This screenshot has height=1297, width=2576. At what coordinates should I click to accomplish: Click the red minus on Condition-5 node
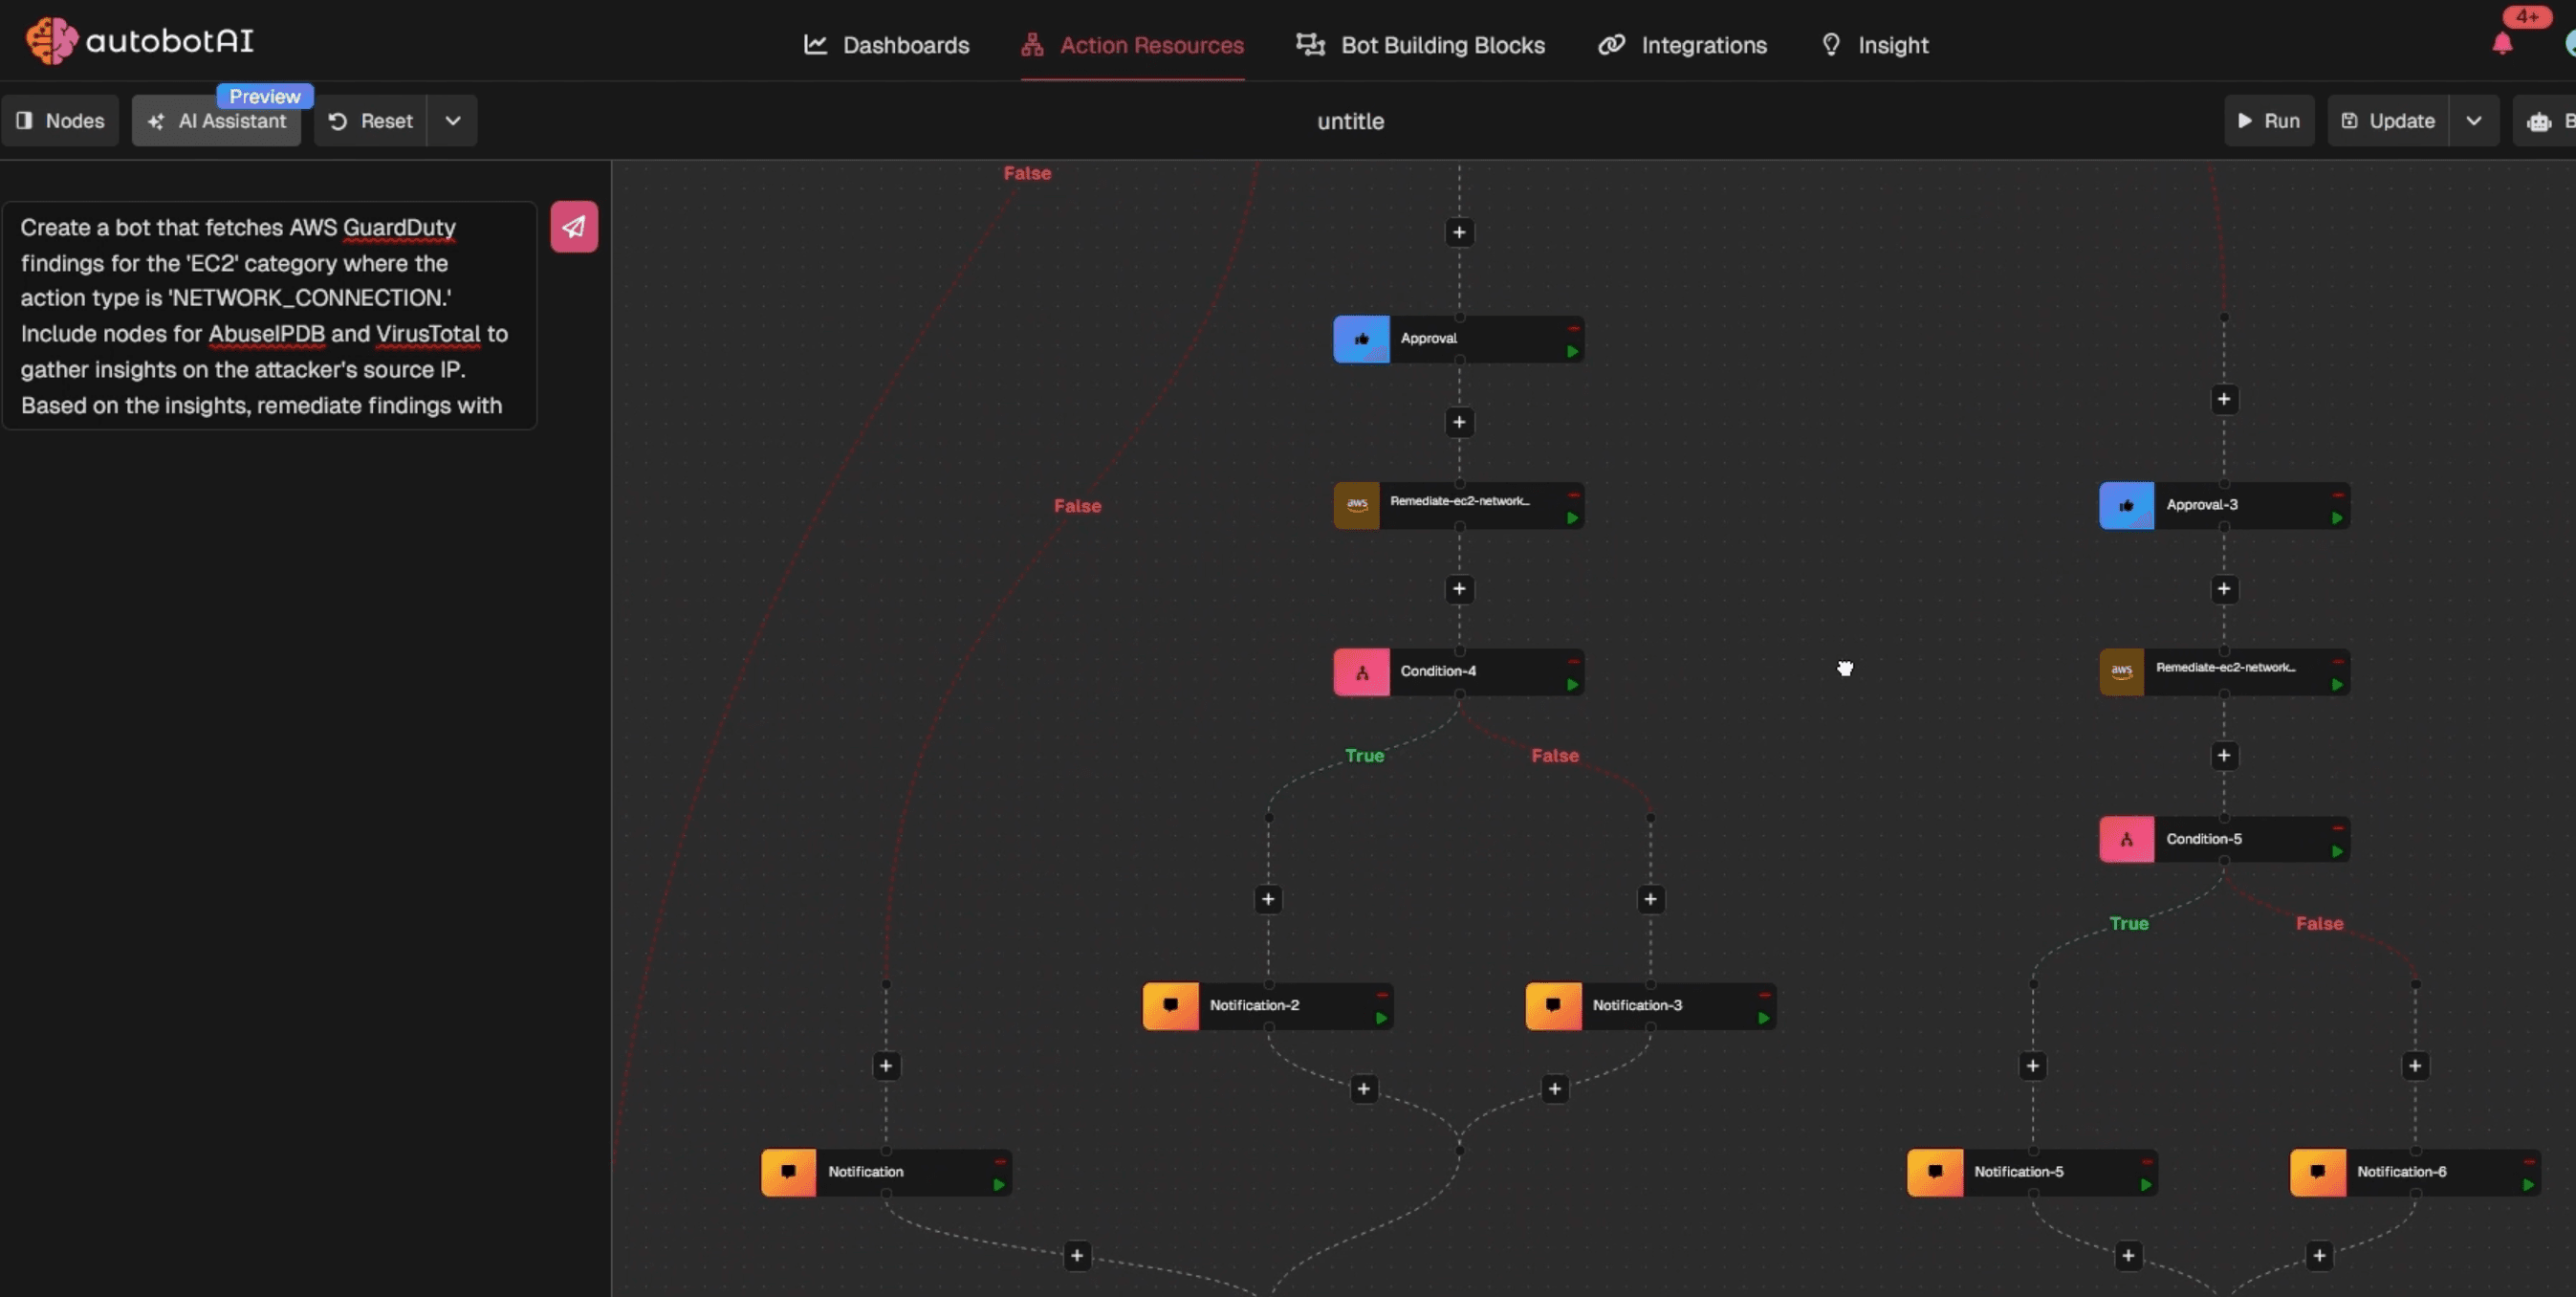pos(2338,828)
